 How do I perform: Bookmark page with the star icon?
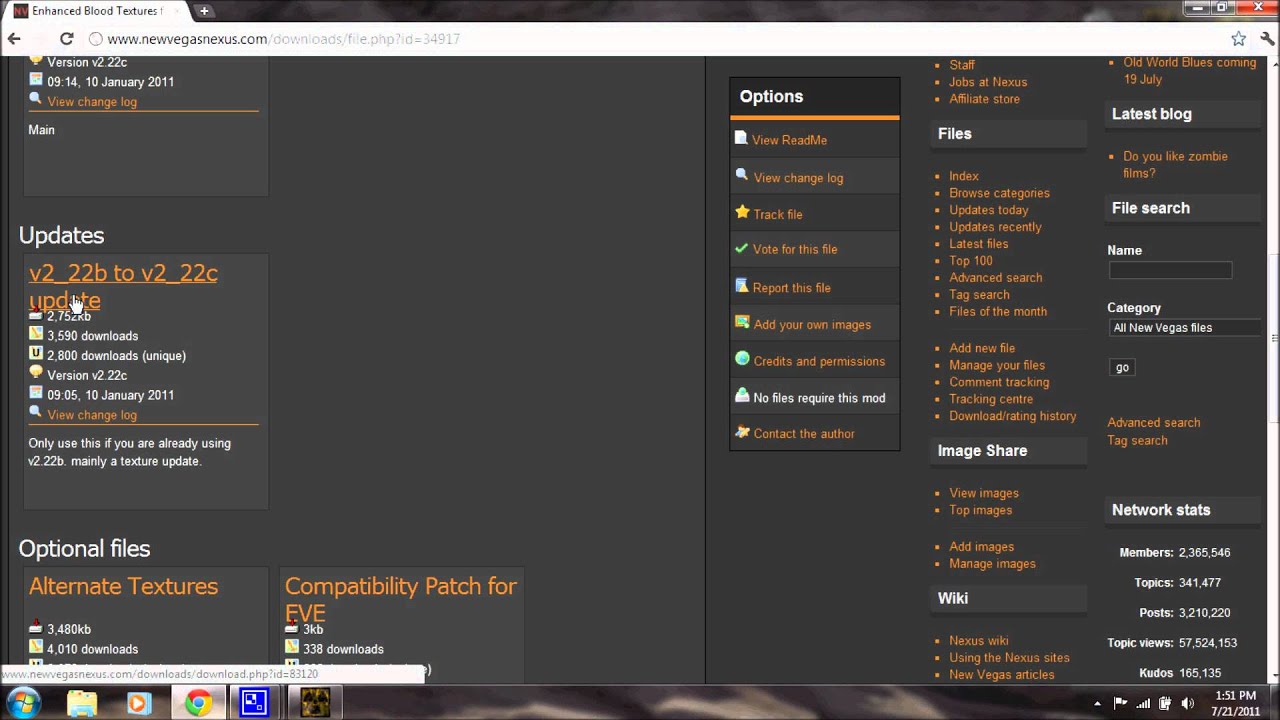(x=1238, y=39)
